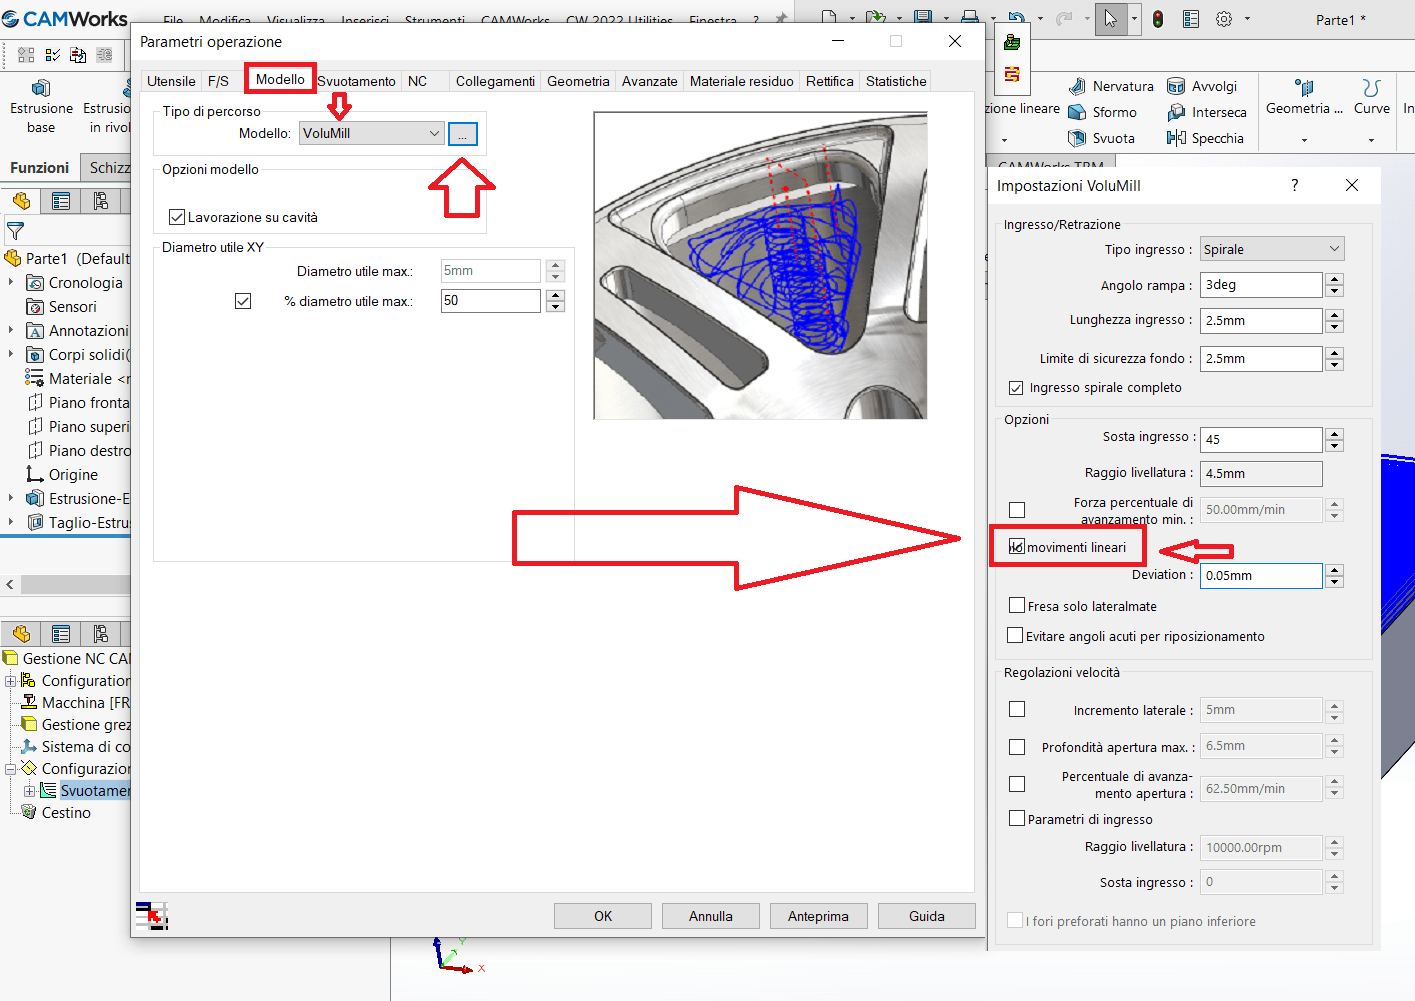
Task: Click the filter funnel icon in the feature tree
Action: 15,231
